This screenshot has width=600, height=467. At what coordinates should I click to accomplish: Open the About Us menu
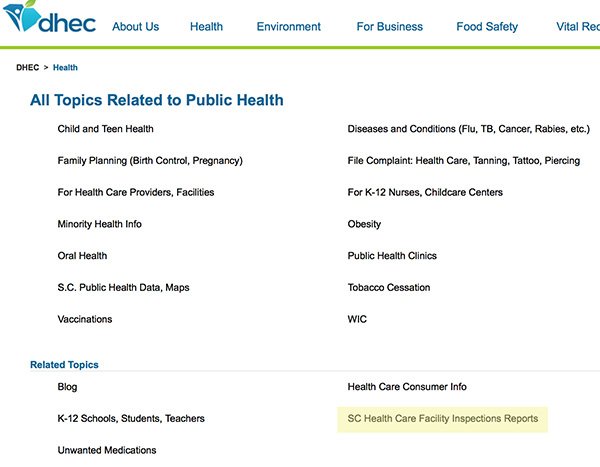click(135, 27)
